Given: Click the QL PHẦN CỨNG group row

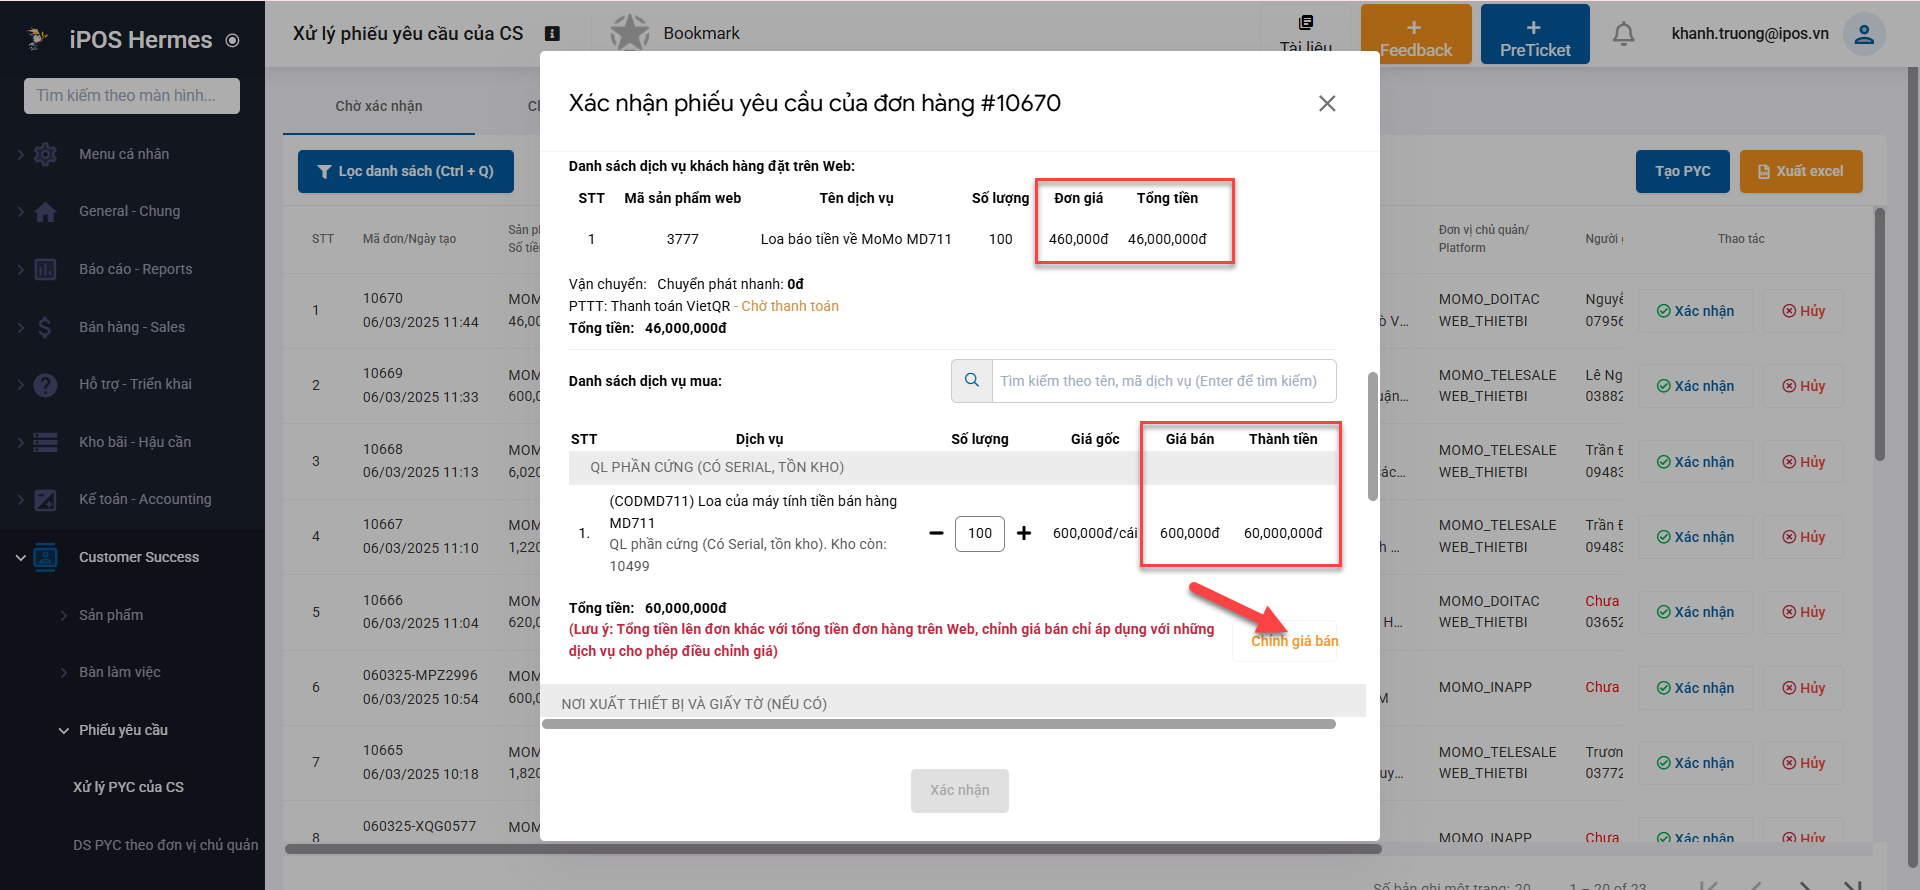Looking at the screenshot, I should tap(954, 468).
